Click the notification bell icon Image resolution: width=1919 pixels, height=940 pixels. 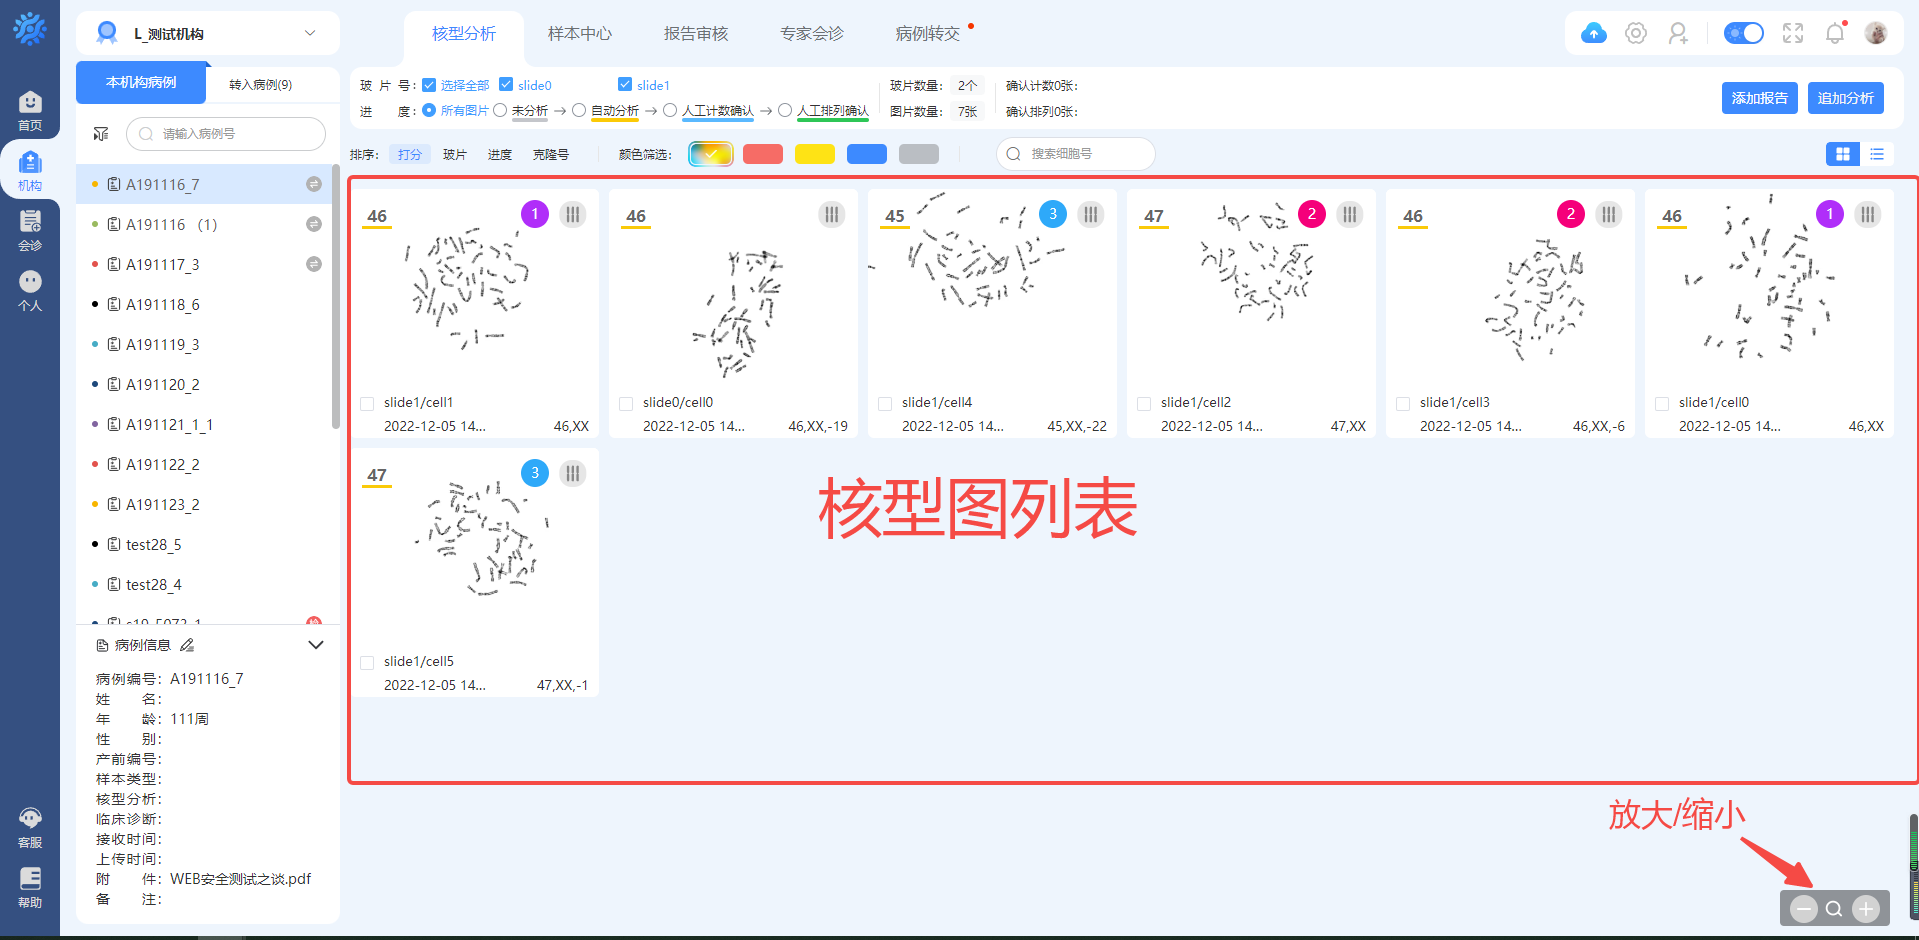point(1835,33)
